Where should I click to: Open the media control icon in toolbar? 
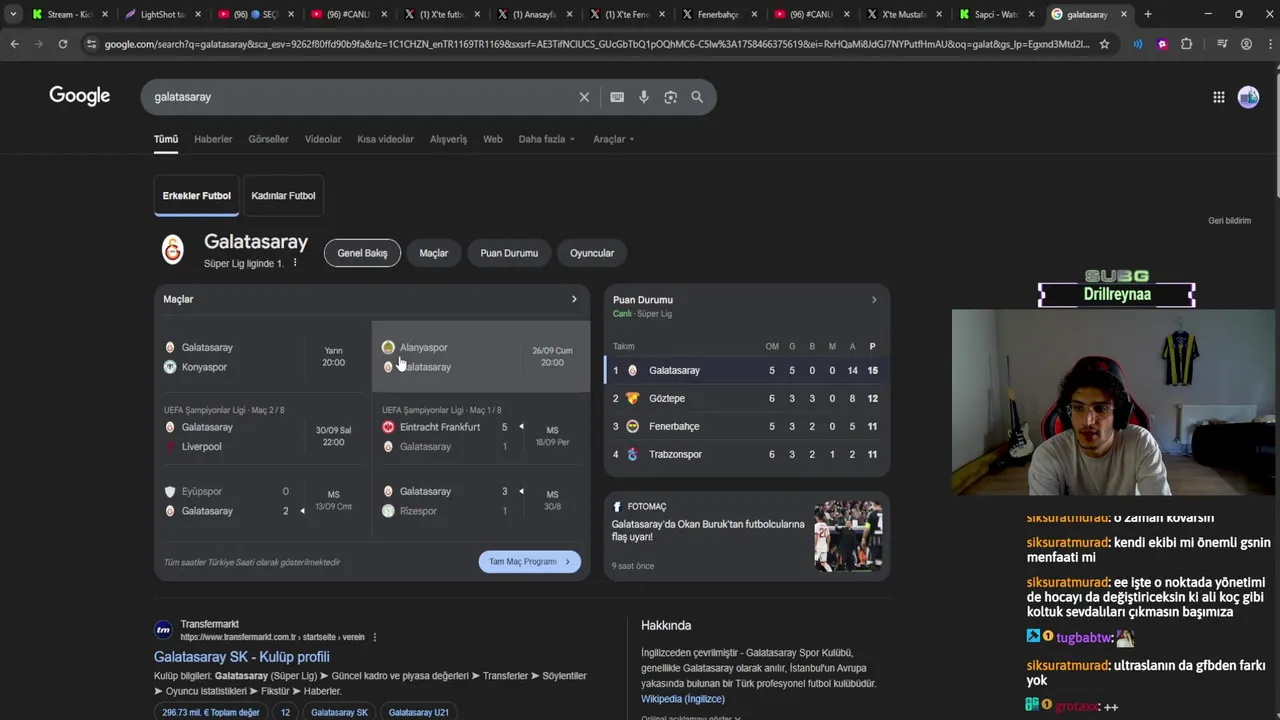(x=1222, y=44)
